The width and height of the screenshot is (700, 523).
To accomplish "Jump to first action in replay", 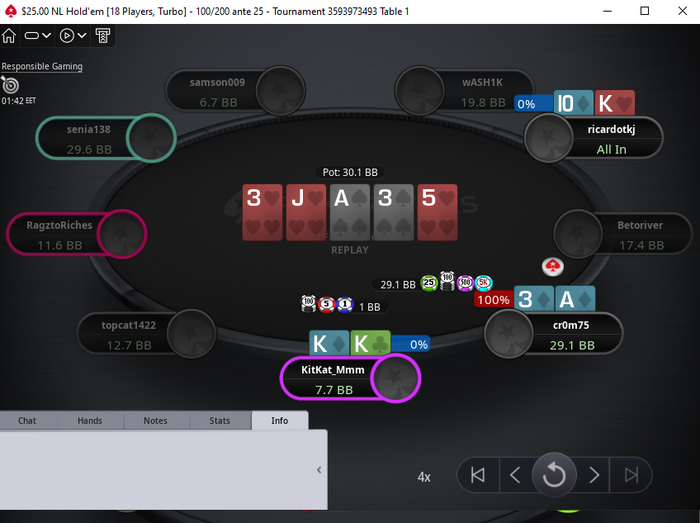I will tap(478, 475).
